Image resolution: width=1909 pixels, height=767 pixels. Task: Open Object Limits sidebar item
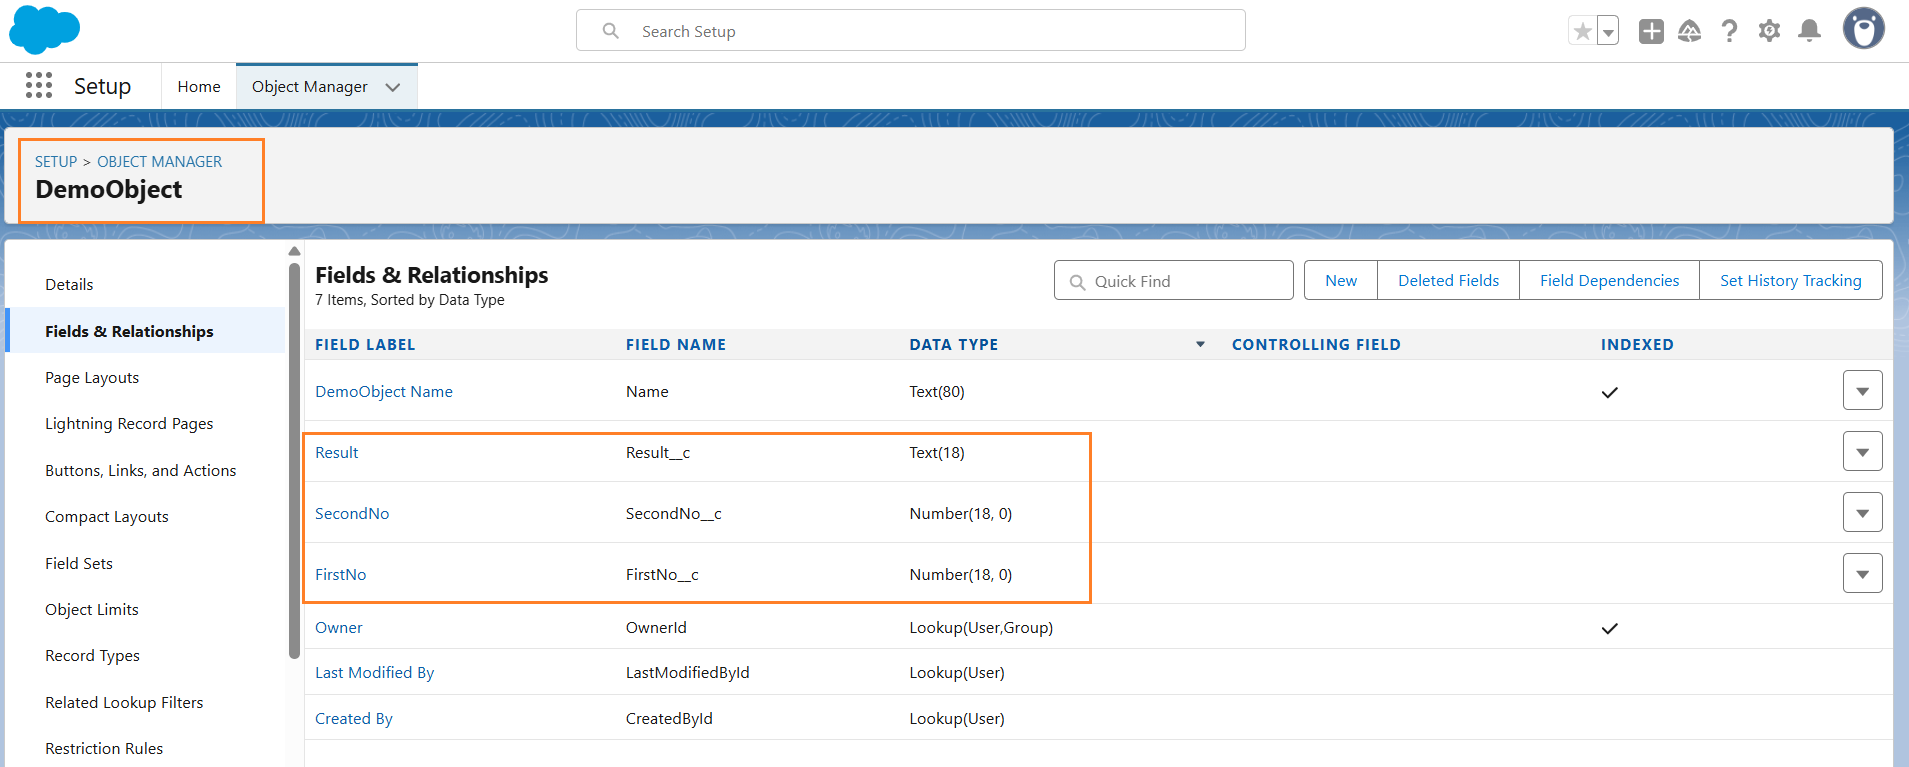pyautogui.click(x=92, y=610)
